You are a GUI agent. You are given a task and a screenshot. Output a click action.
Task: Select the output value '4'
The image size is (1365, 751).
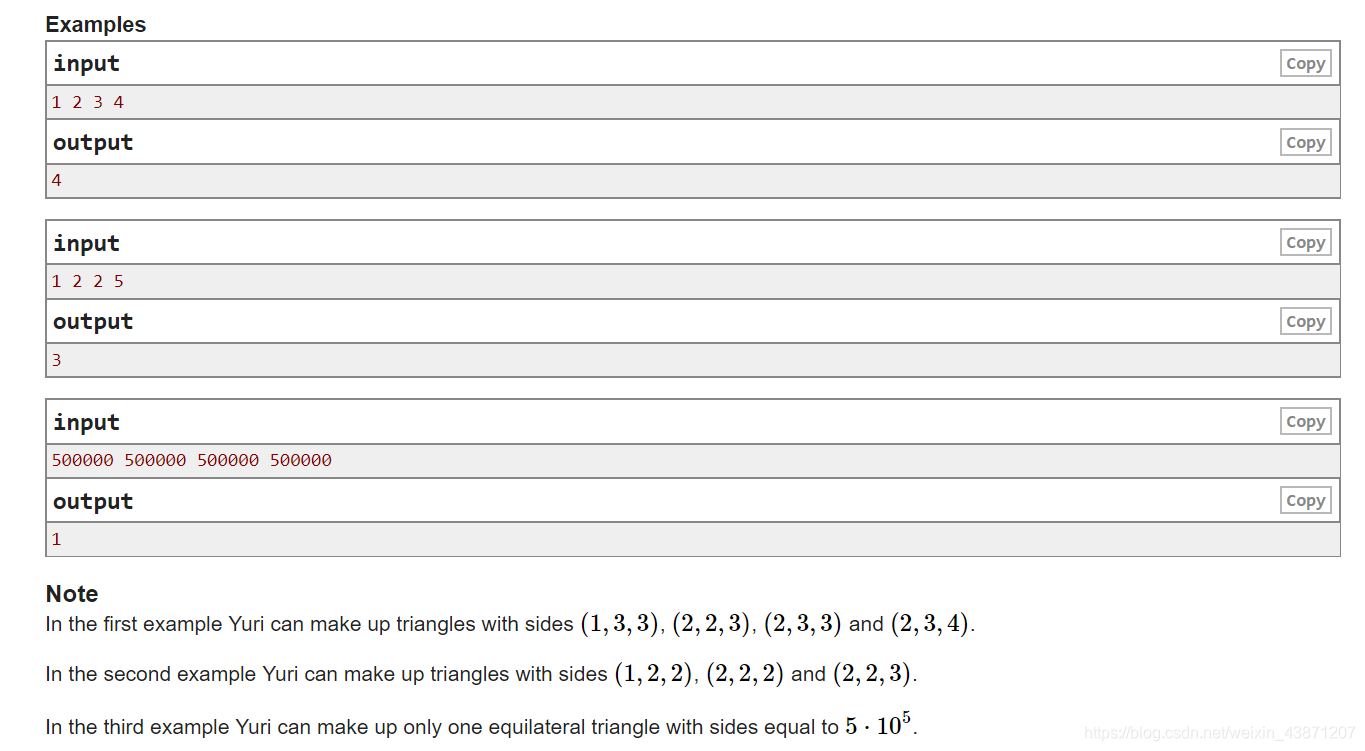[56, 180]
